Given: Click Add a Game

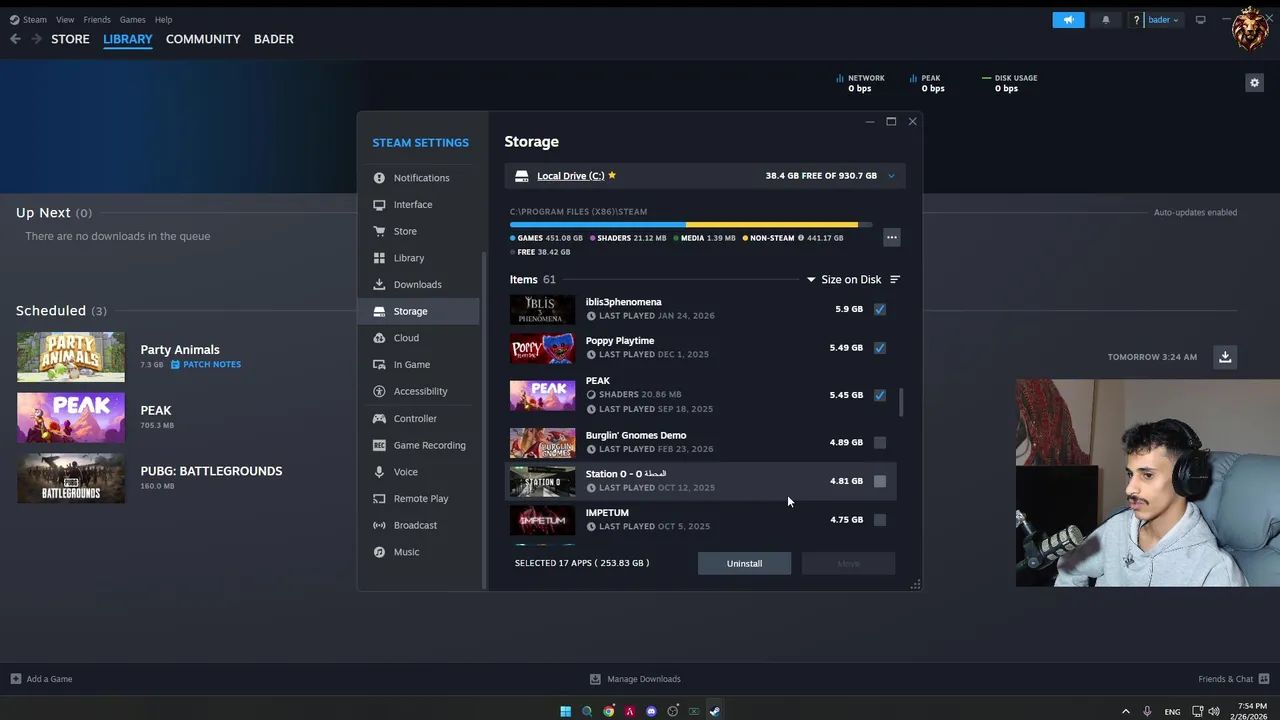Looking at the screenshot, I should click(x=41, y=679).
